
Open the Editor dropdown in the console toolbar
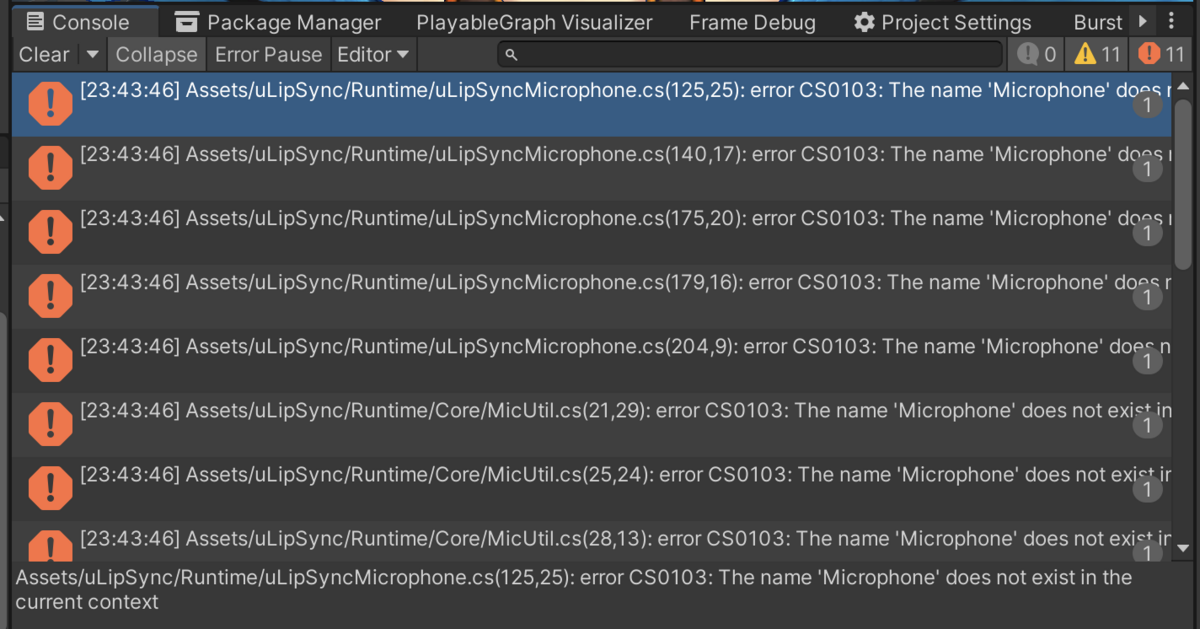pos(372,54)
